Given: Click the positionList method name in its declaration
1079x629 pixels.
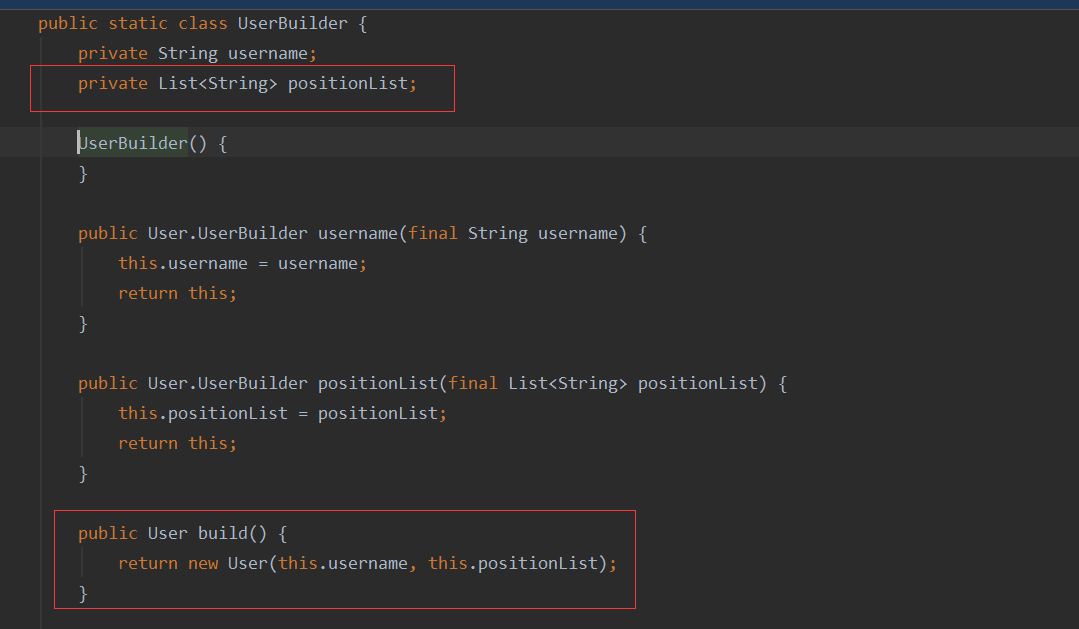Looking at the screenshot, I should point(377,383).
